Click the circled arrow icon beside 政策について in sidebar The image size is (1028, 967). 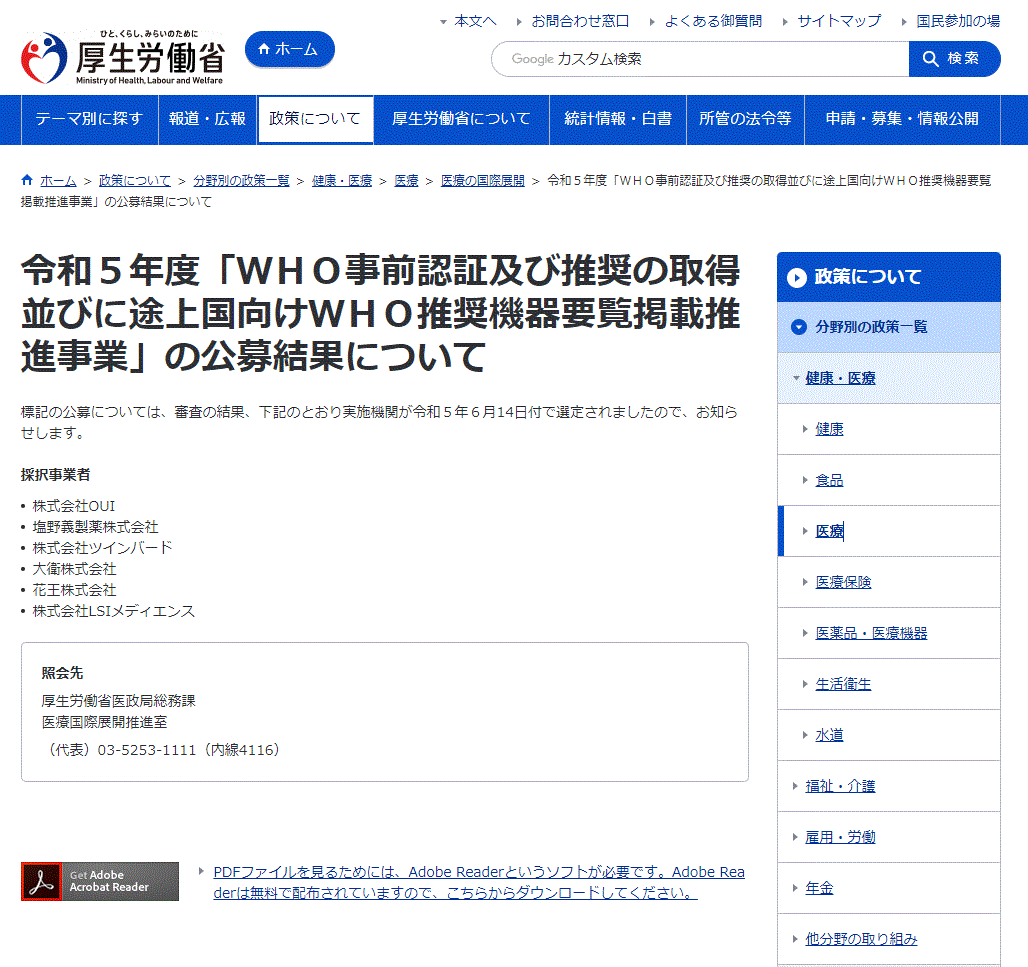pos(796,278)
